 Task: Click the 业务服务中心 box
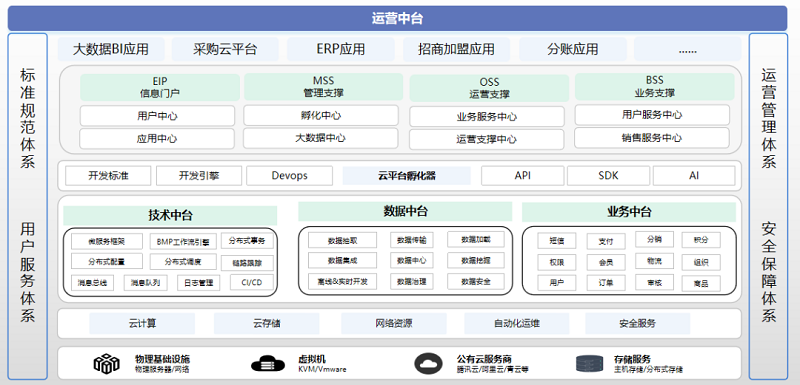487,116
